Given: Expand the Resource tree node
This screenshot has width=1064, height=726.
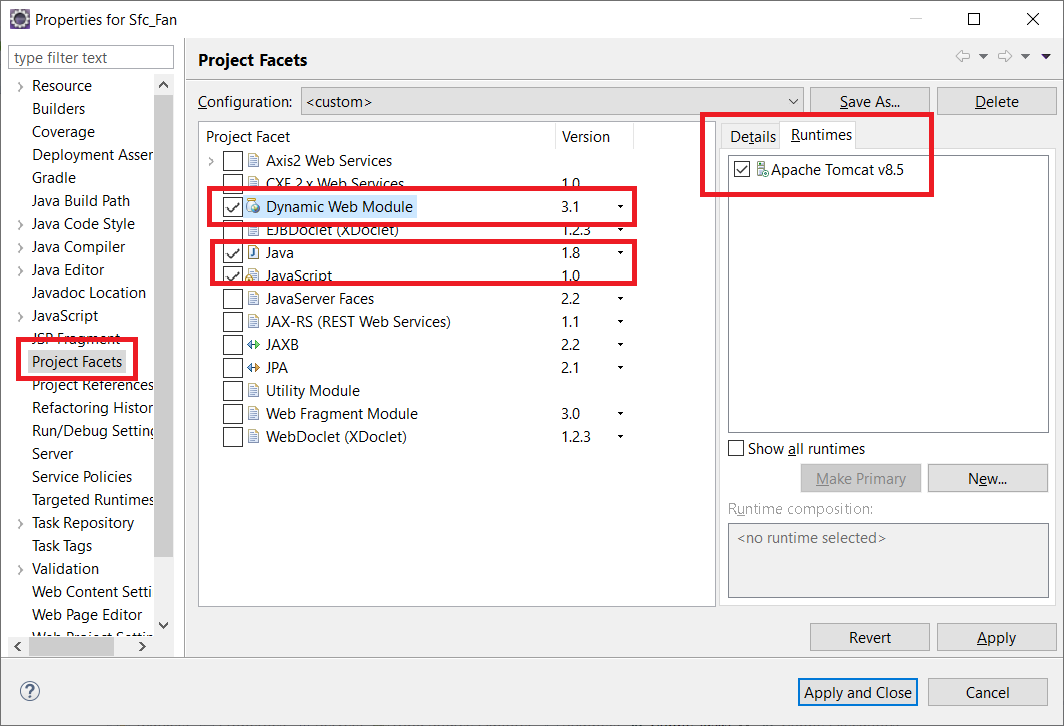Looking at the screenshot, I should [x=20, y=86].
